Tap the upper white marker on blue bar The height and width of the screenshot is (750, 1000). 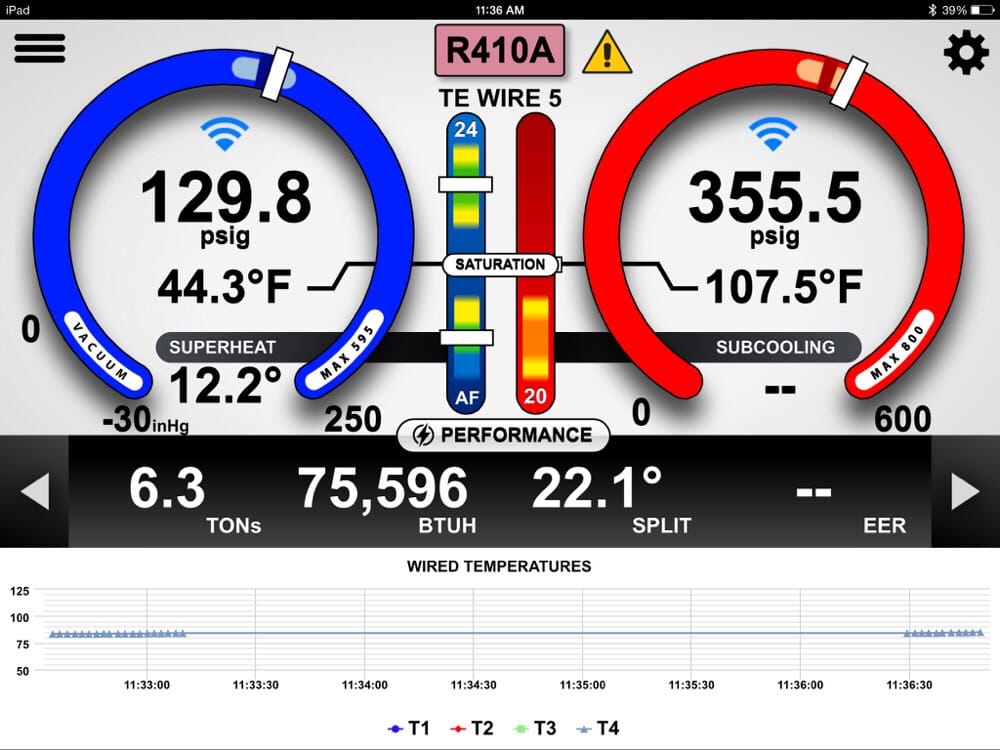coord(465,185)
